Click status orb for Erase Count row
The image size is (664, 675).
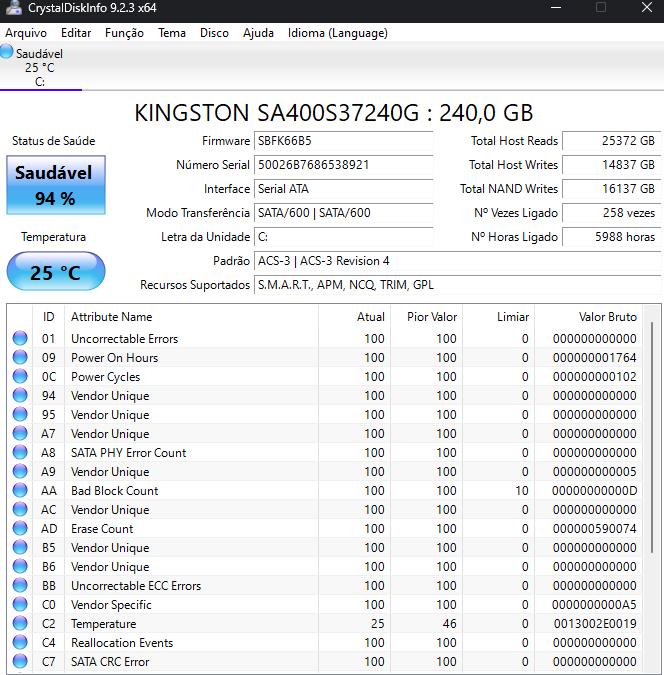click(20, 528)
